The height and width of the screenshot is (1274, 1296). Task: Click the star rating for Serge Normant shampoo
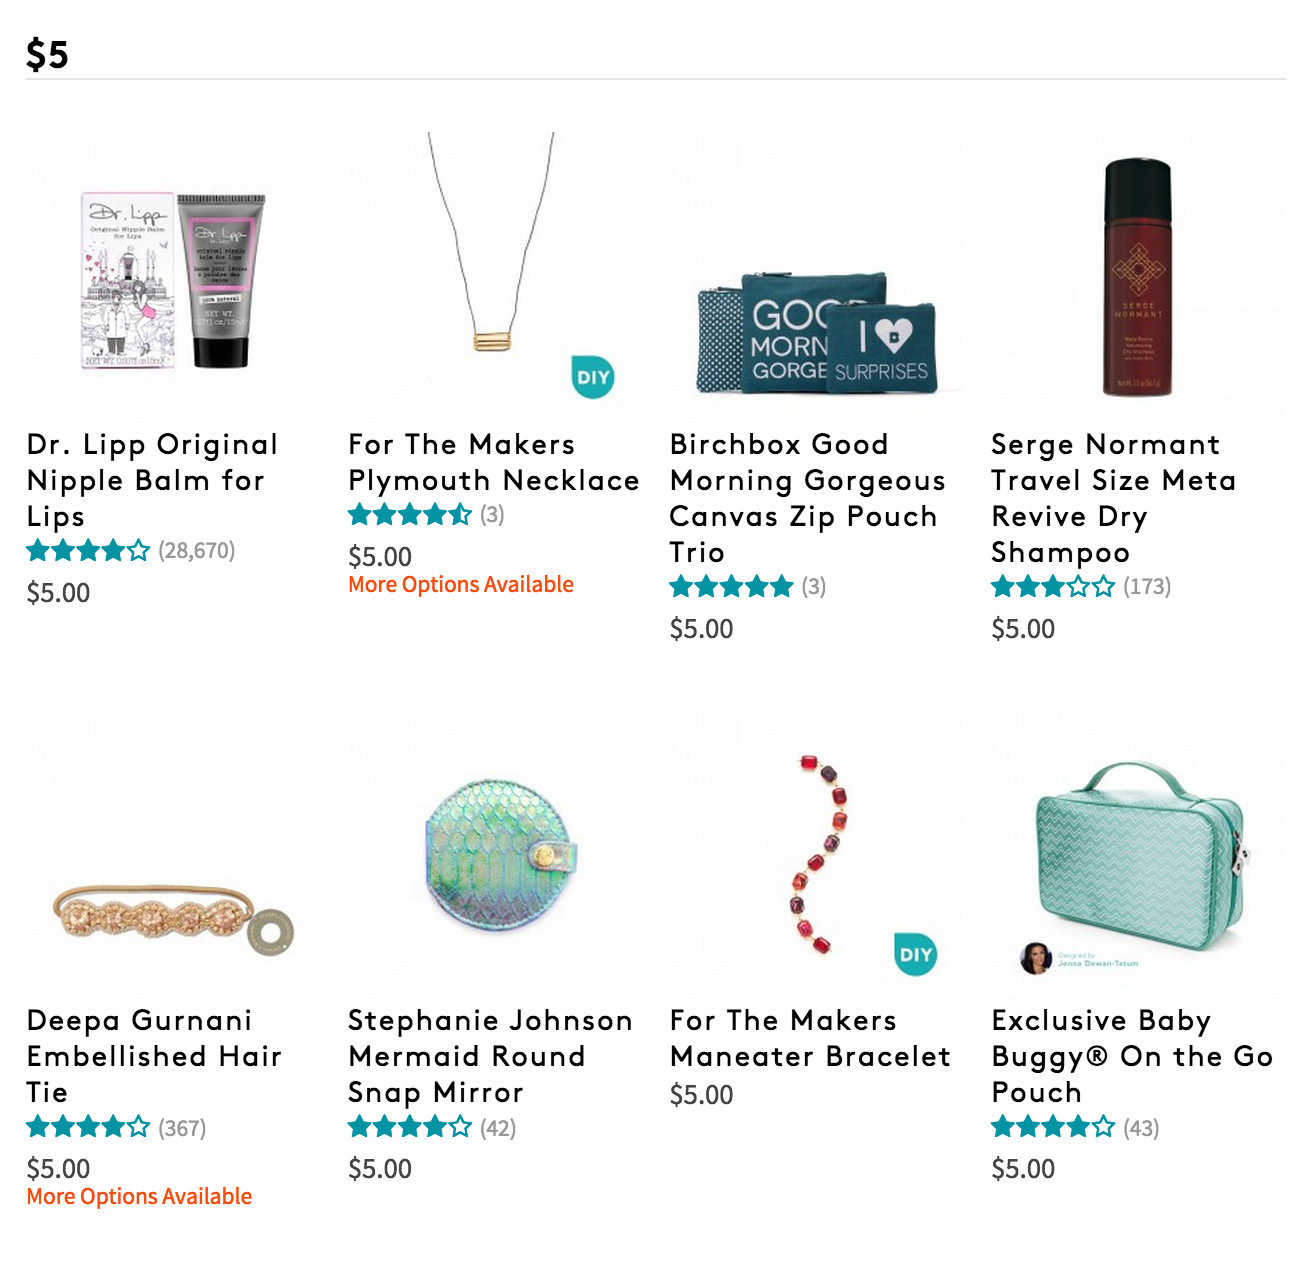coord(1053,586)
